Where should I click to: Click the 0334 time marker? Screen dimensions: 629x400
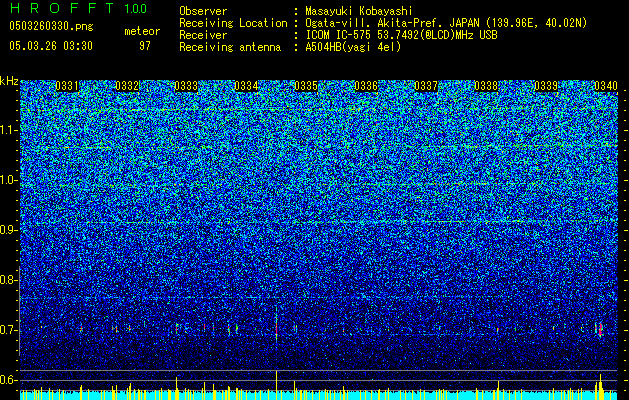pos(246,86)
